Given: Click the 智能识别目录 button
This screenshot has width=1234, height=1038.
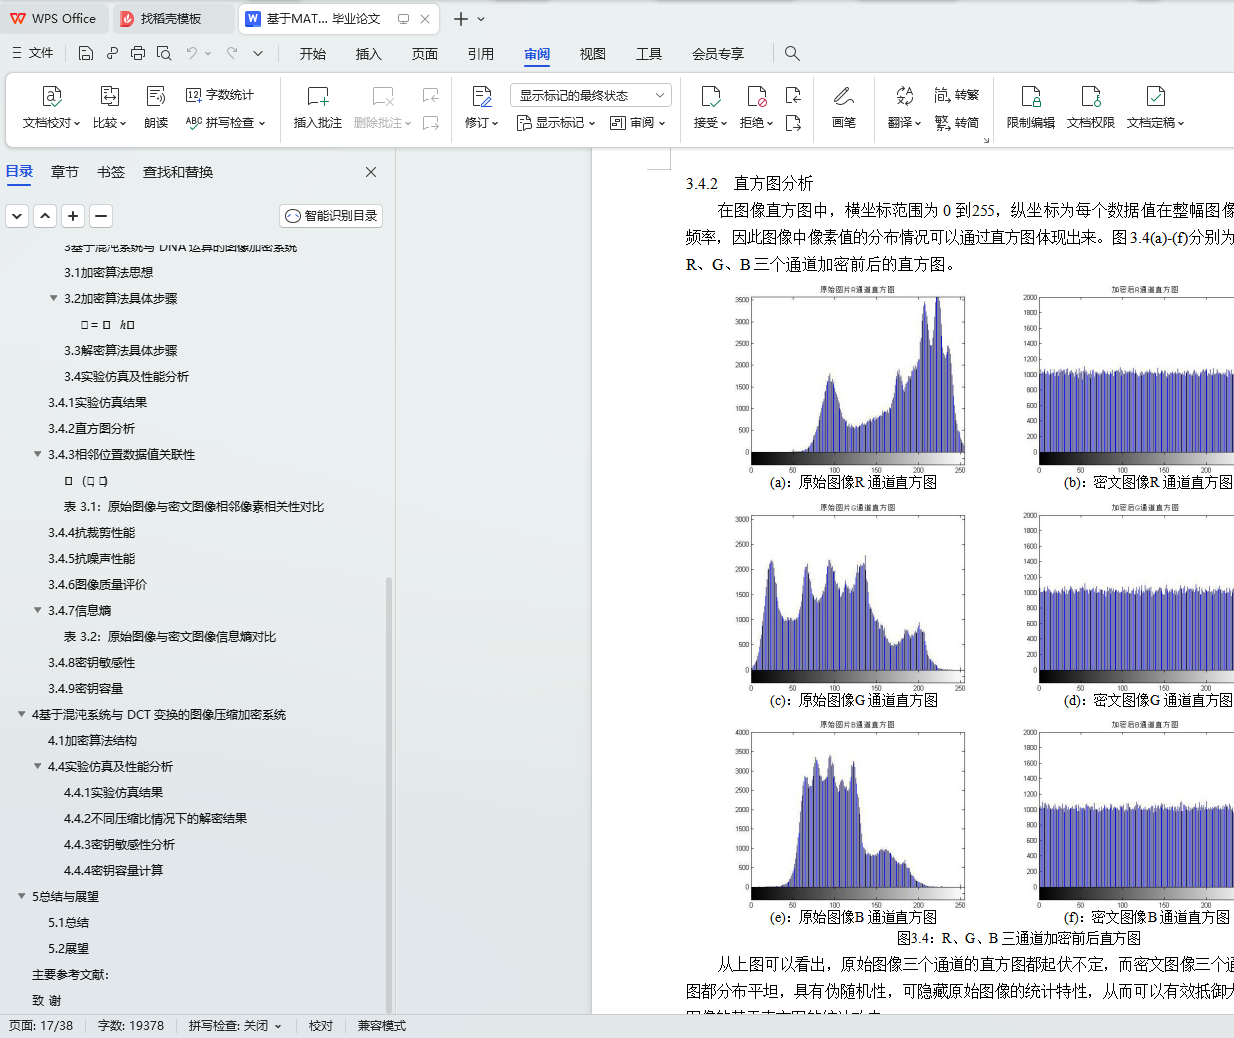Looking at the screenshot, I should [x=331, y=216].
